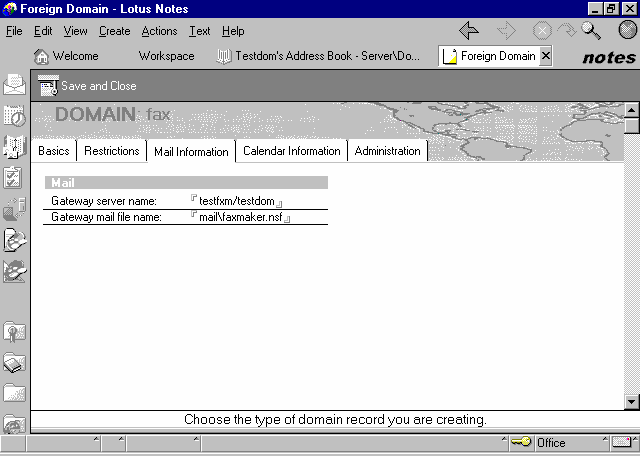Click the mail envelope icon in status bar

click(x=622, y=442)
